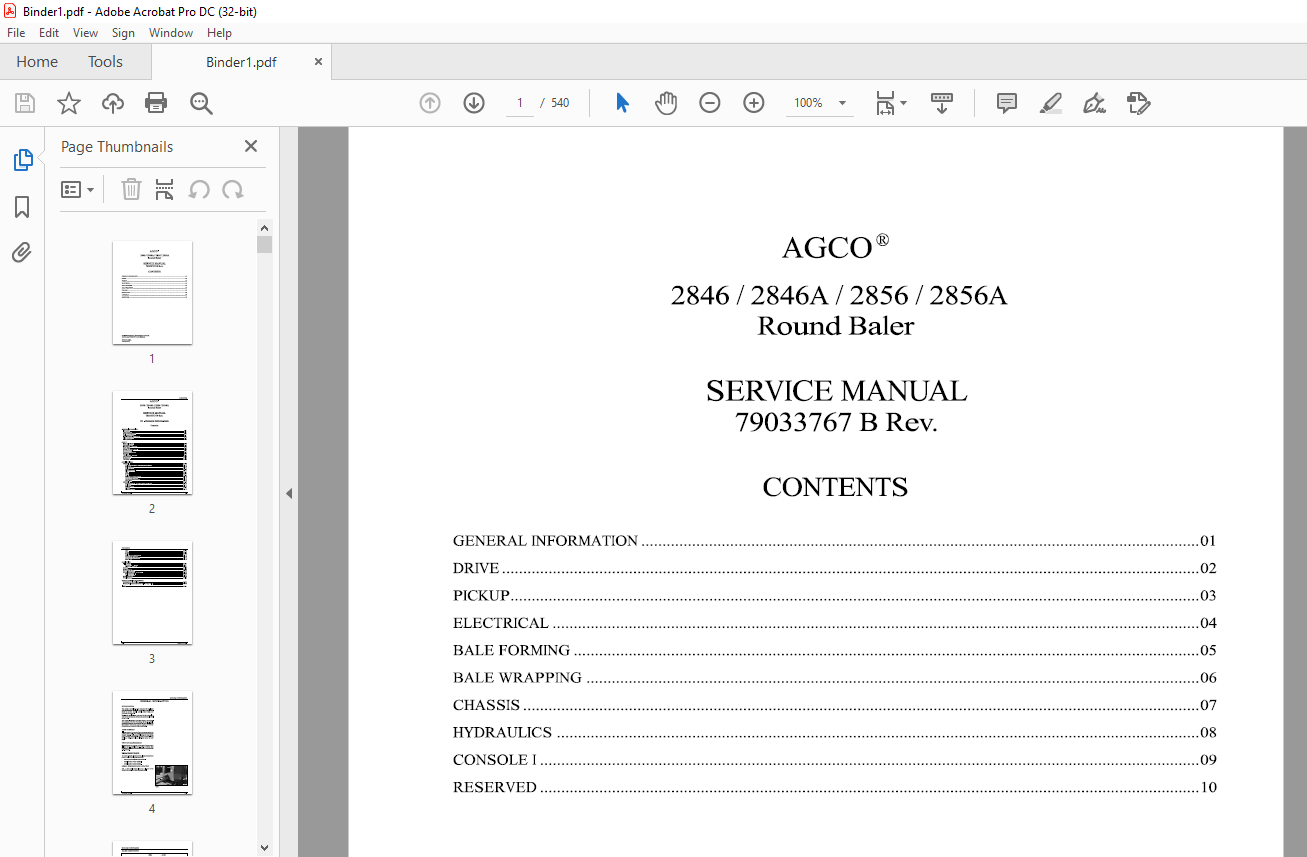Screen dimensions: 1307x857
Task: Activate the Hand pan tool
Action: pyautogui.click(x=666, y=103)
